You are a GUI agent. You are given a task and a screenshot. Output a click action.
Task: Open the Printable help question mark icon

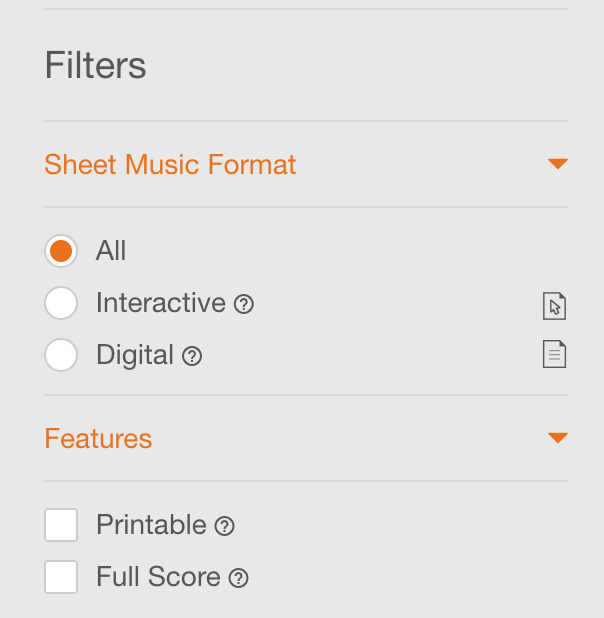point(224,526)
